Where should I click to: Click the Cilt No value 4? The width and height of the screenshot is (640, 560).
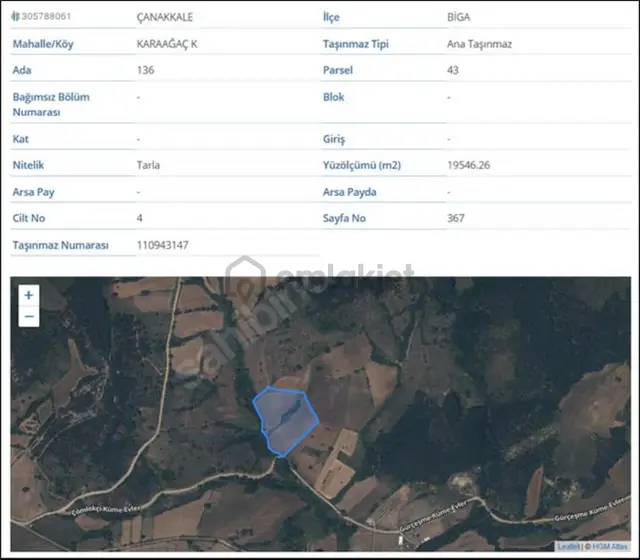coord(140,218)
